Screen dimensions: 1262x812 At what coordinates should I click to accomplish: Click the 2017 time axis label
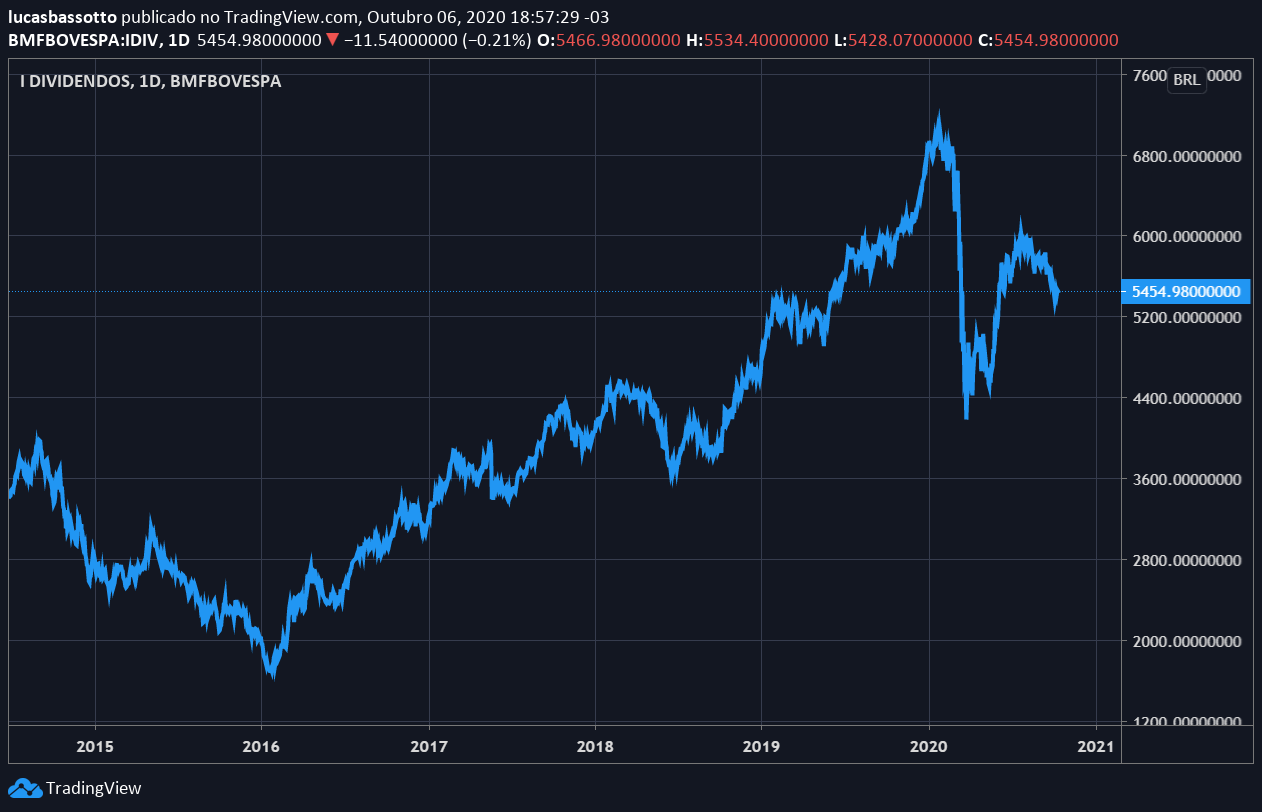pyautogui.click(x=429, y=746)
